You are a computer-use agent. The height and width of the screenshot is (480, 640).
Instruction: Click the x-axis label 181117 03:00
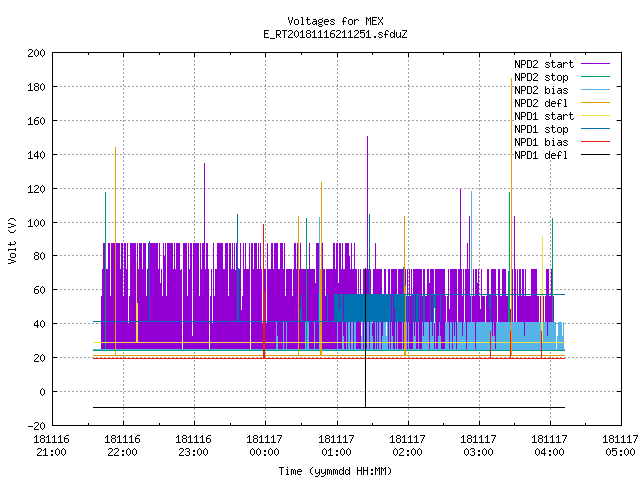point(478,446)
